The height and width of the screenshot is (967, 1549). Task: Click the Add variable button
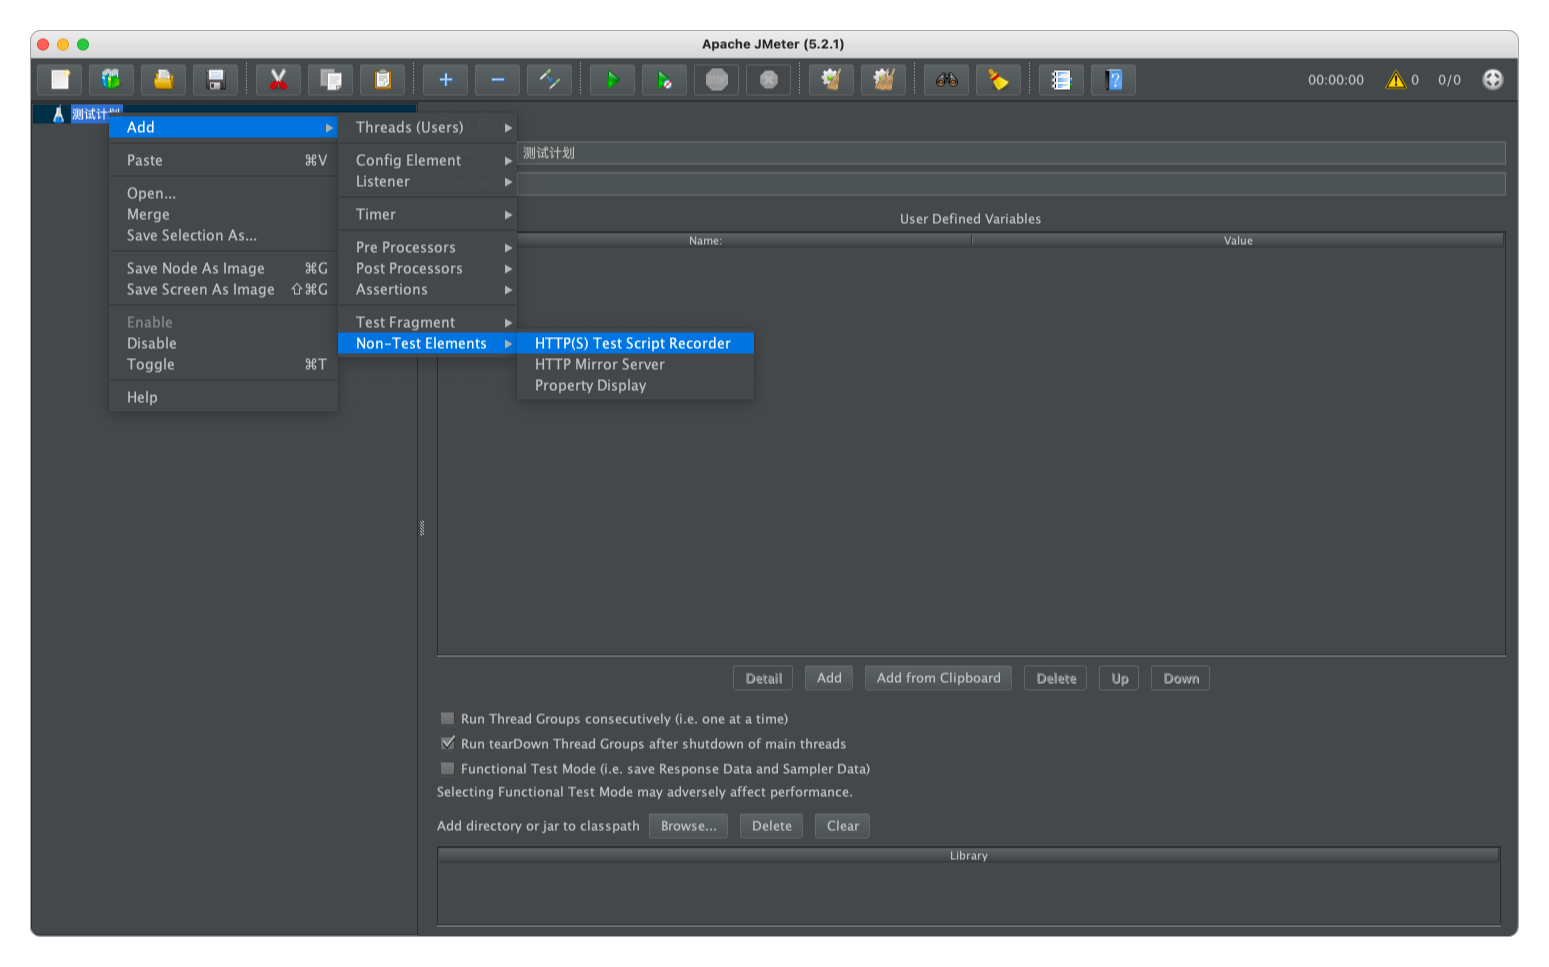click(829, 678)
